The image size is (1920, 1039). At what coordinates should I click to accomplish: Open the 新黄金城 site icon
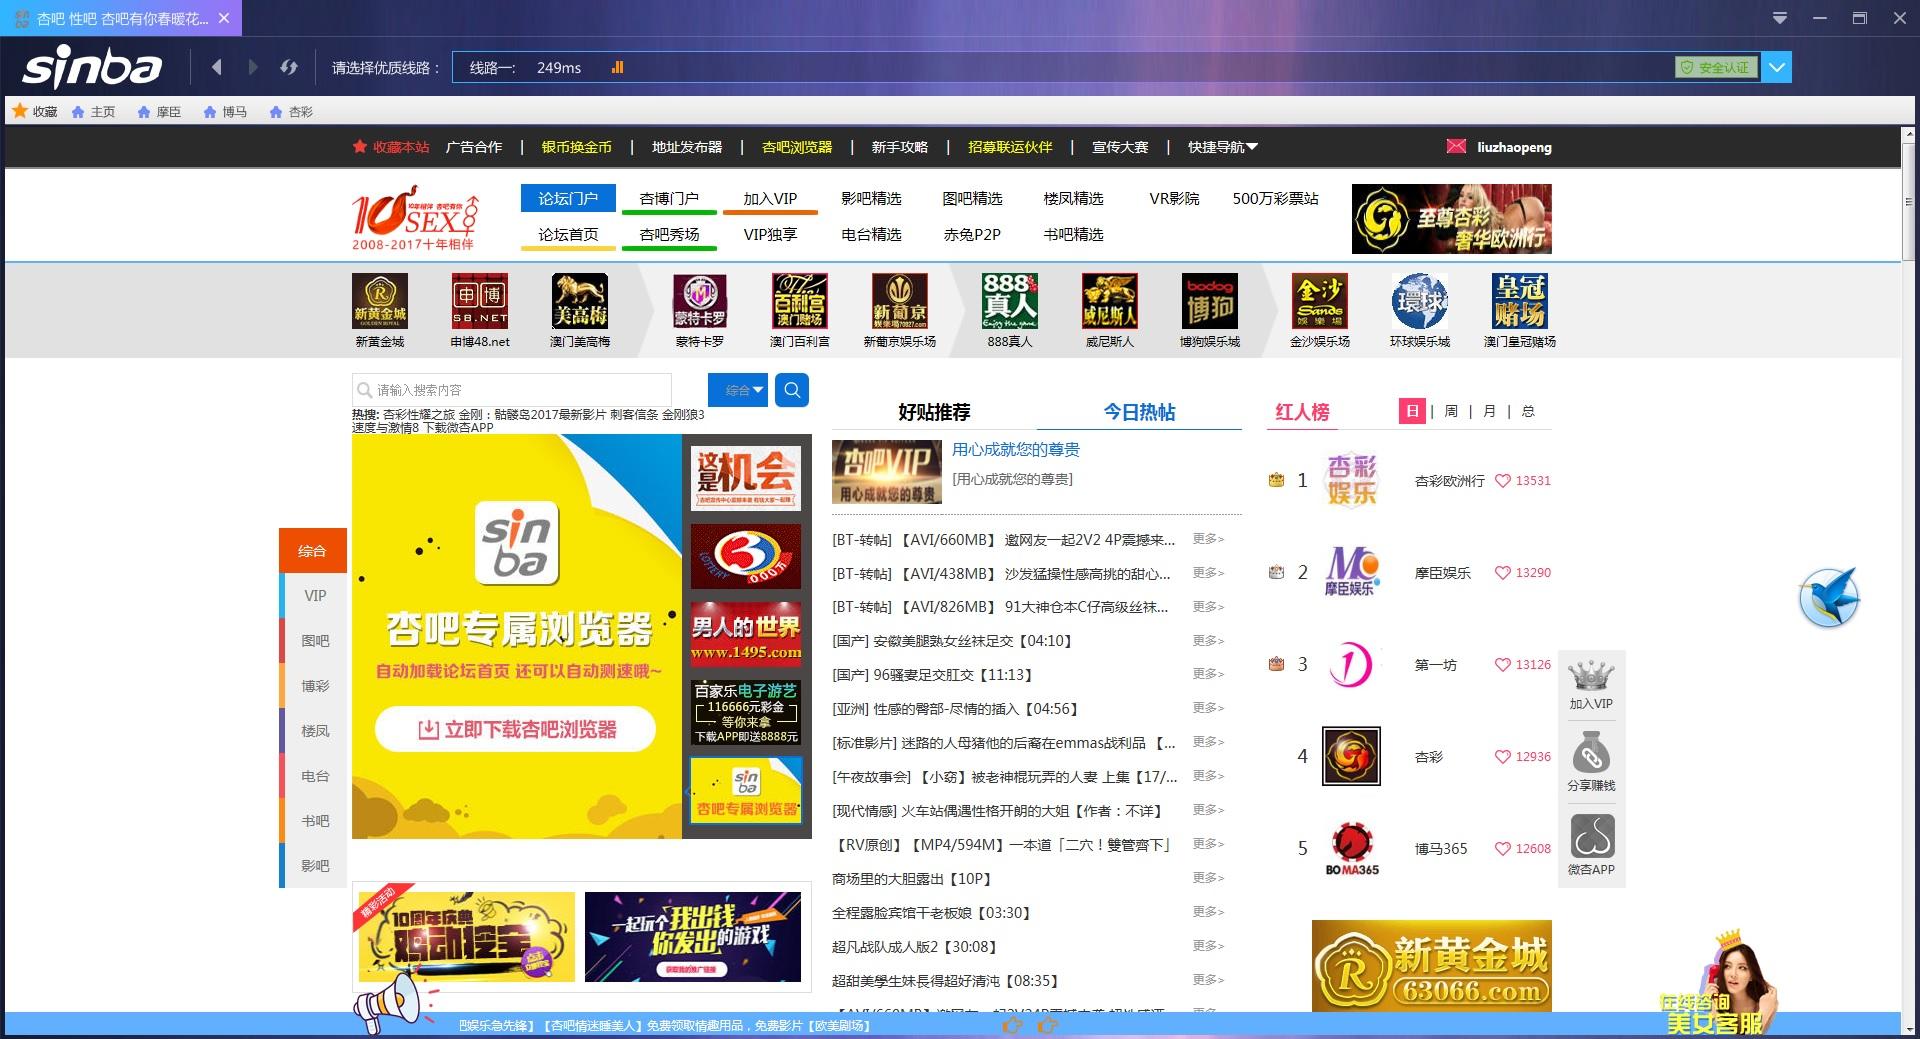tap(380, 301)
